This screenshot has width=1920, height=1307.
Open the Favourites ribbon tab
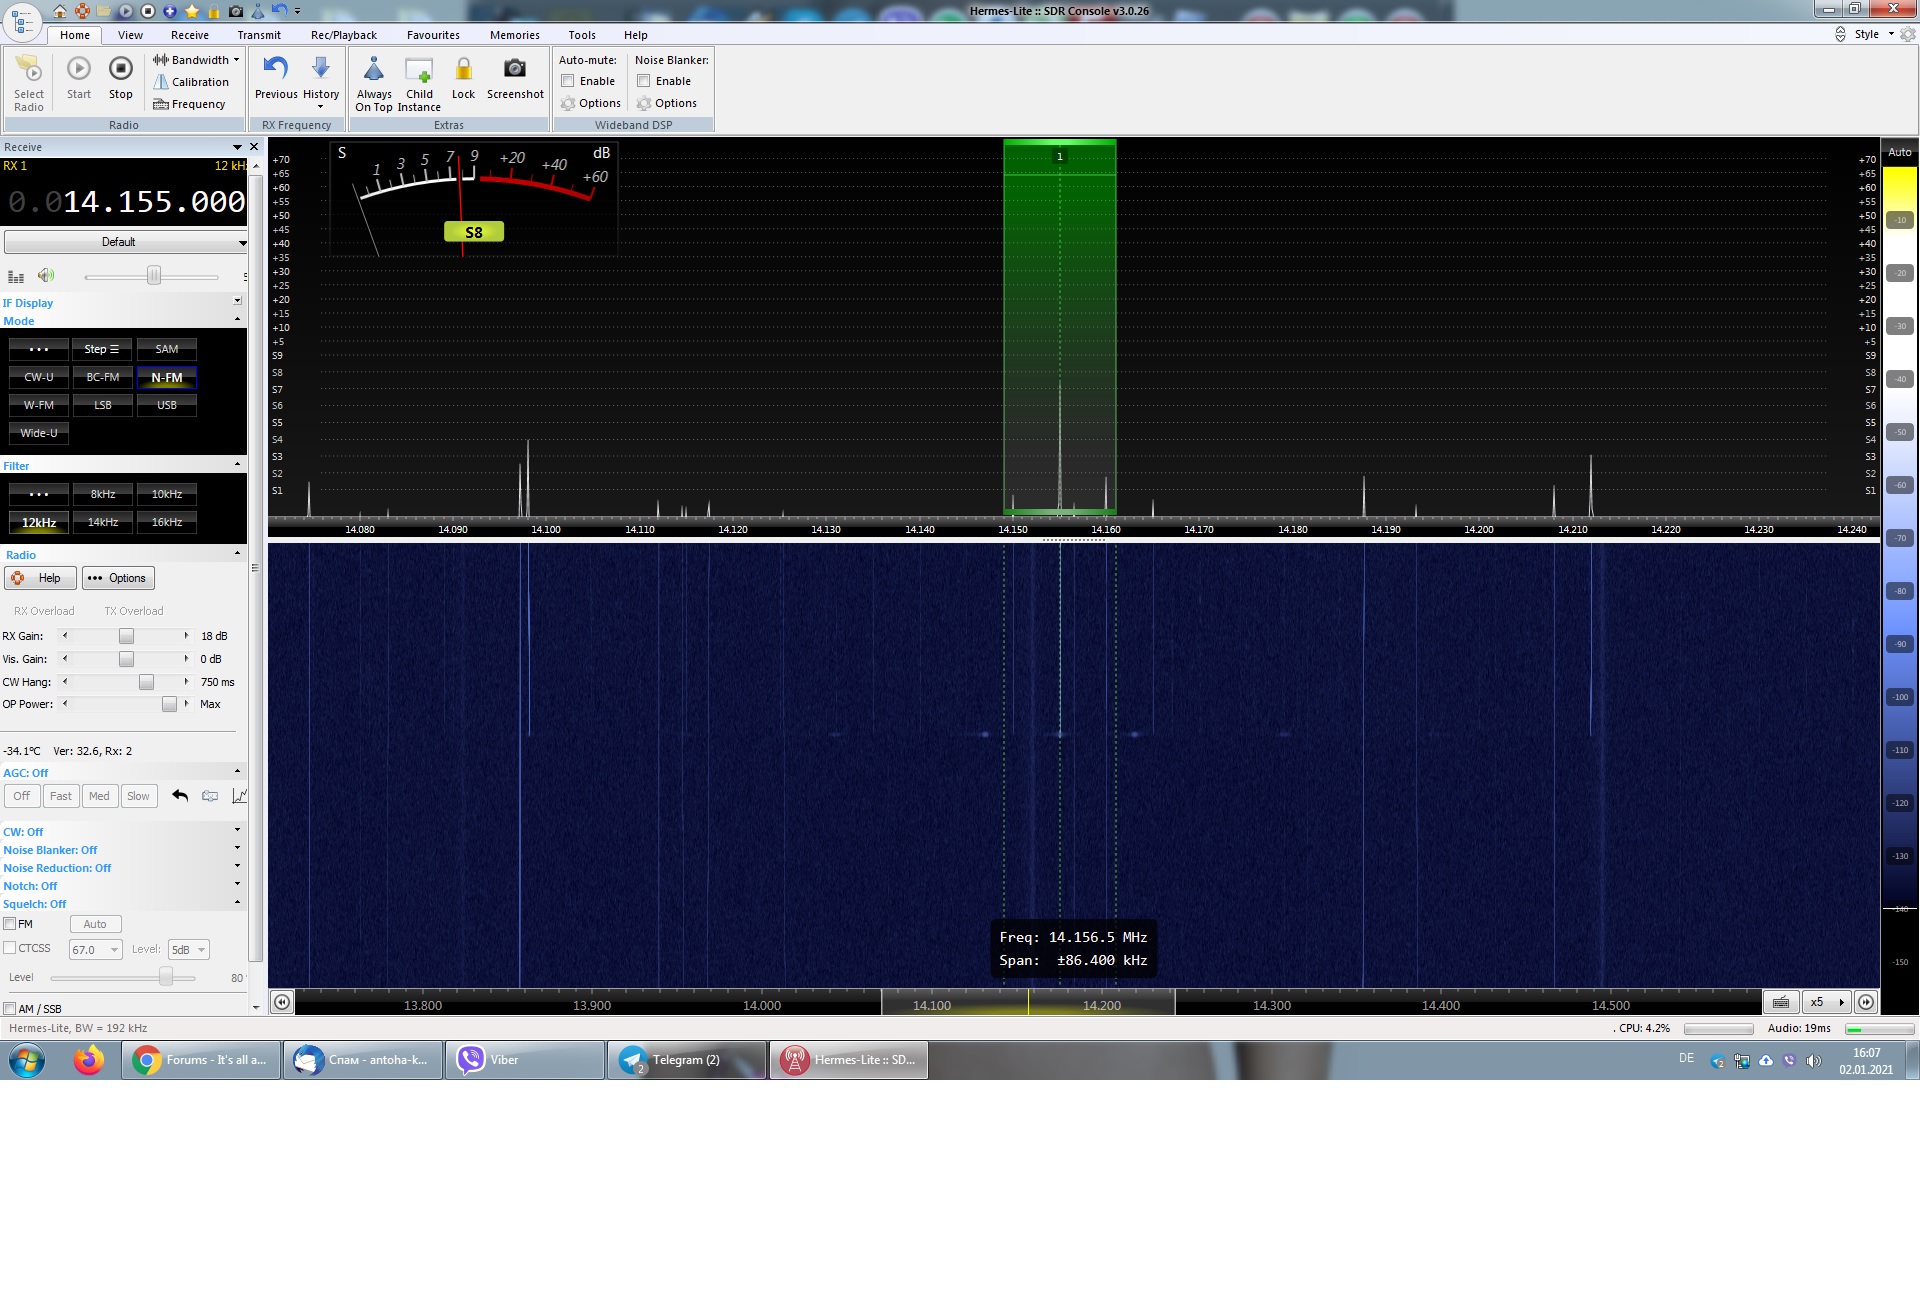click(x=433, y=35)
